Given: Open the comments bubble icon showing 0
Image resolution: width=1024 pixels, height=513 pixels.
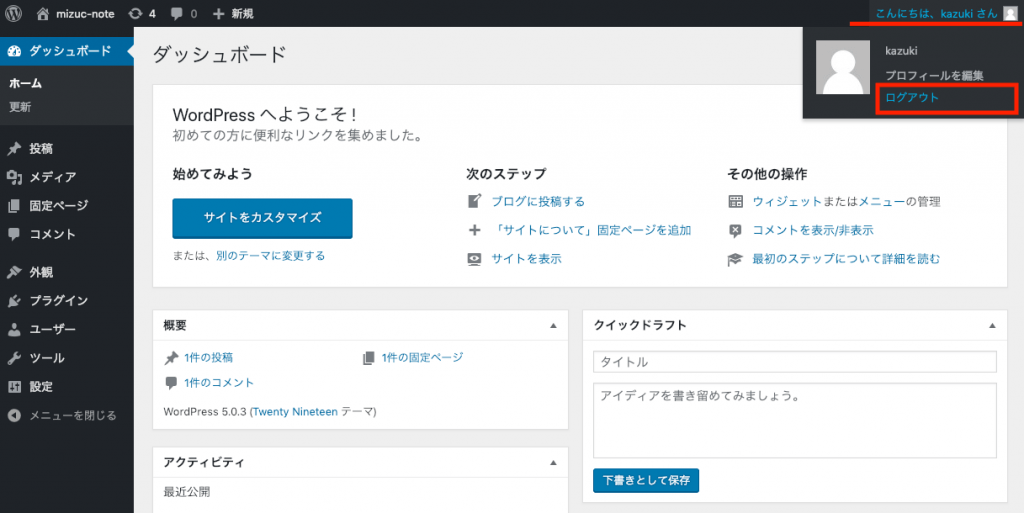Looking at the screenshot, I should (176, 13).
